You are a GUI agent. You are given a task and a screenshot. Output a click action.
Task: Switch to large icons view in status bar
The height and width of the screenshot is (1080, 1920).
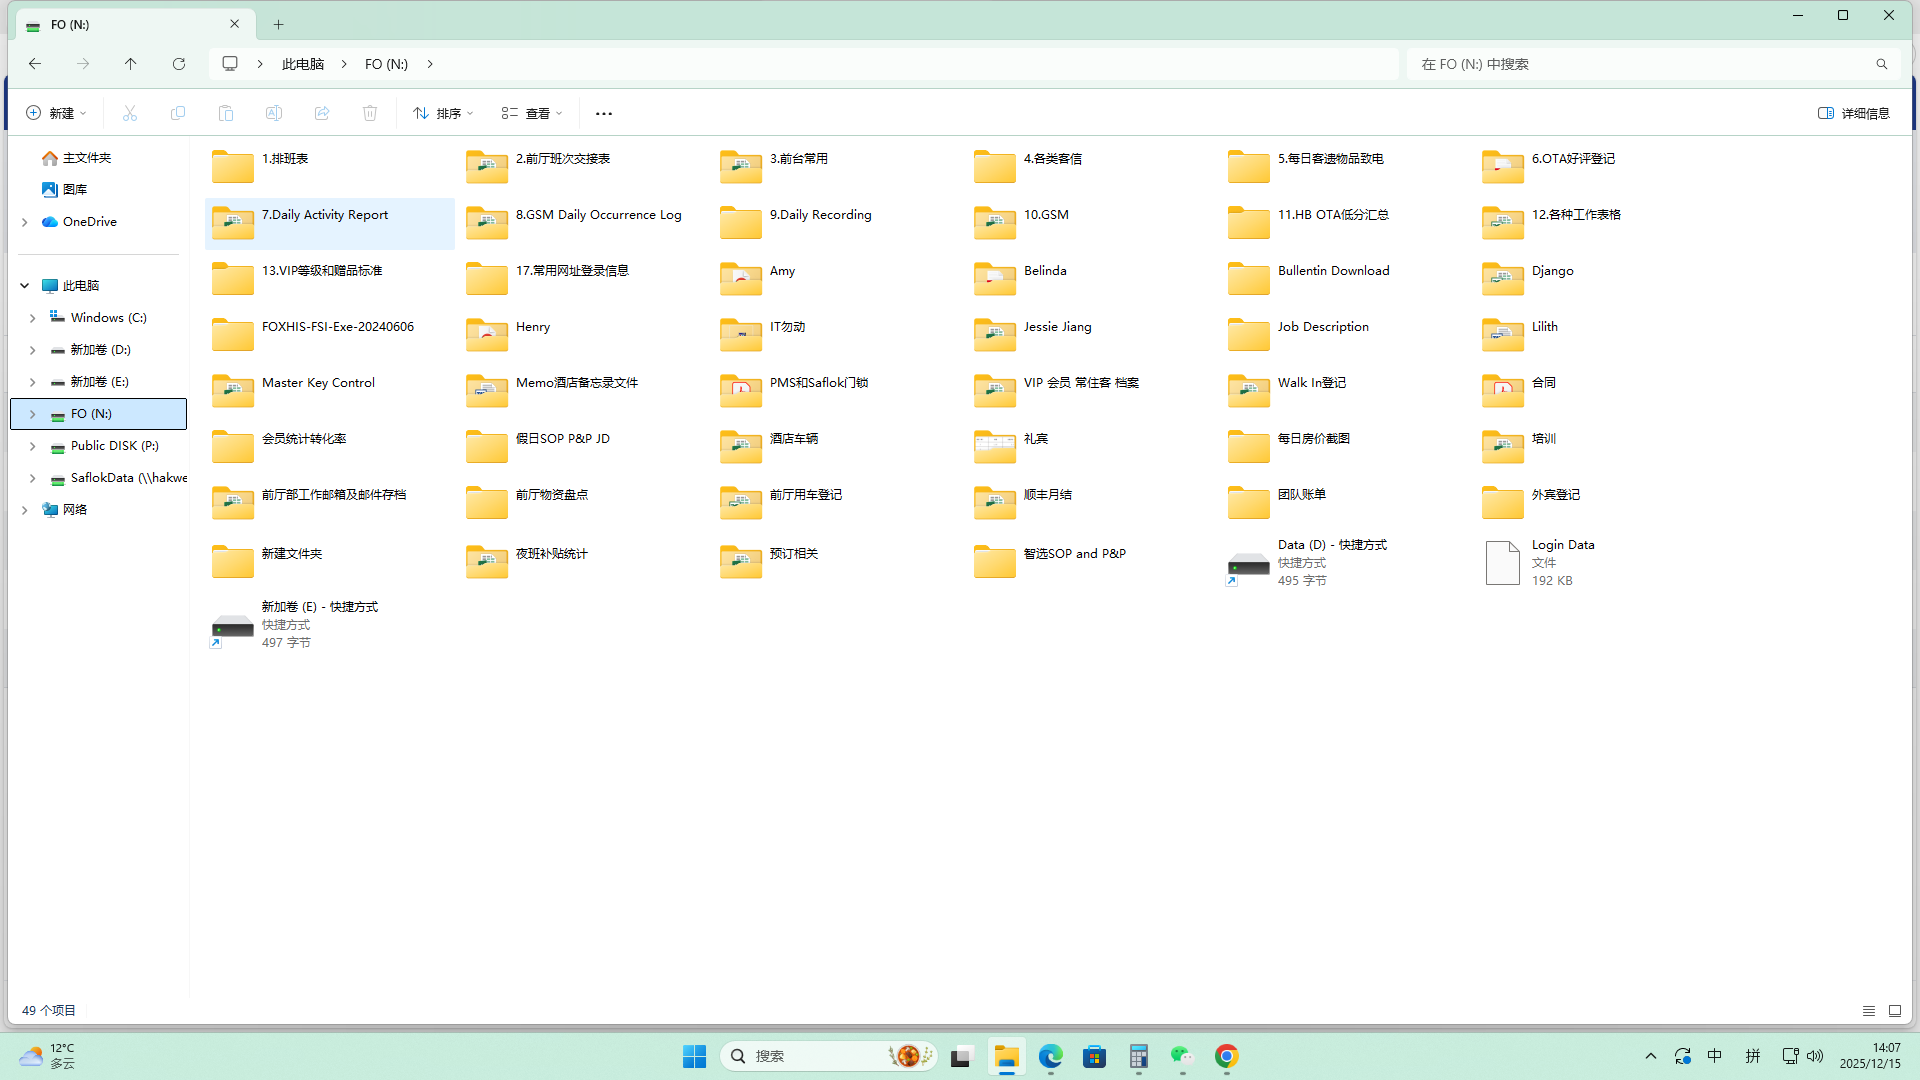tap(1894, 1011)
